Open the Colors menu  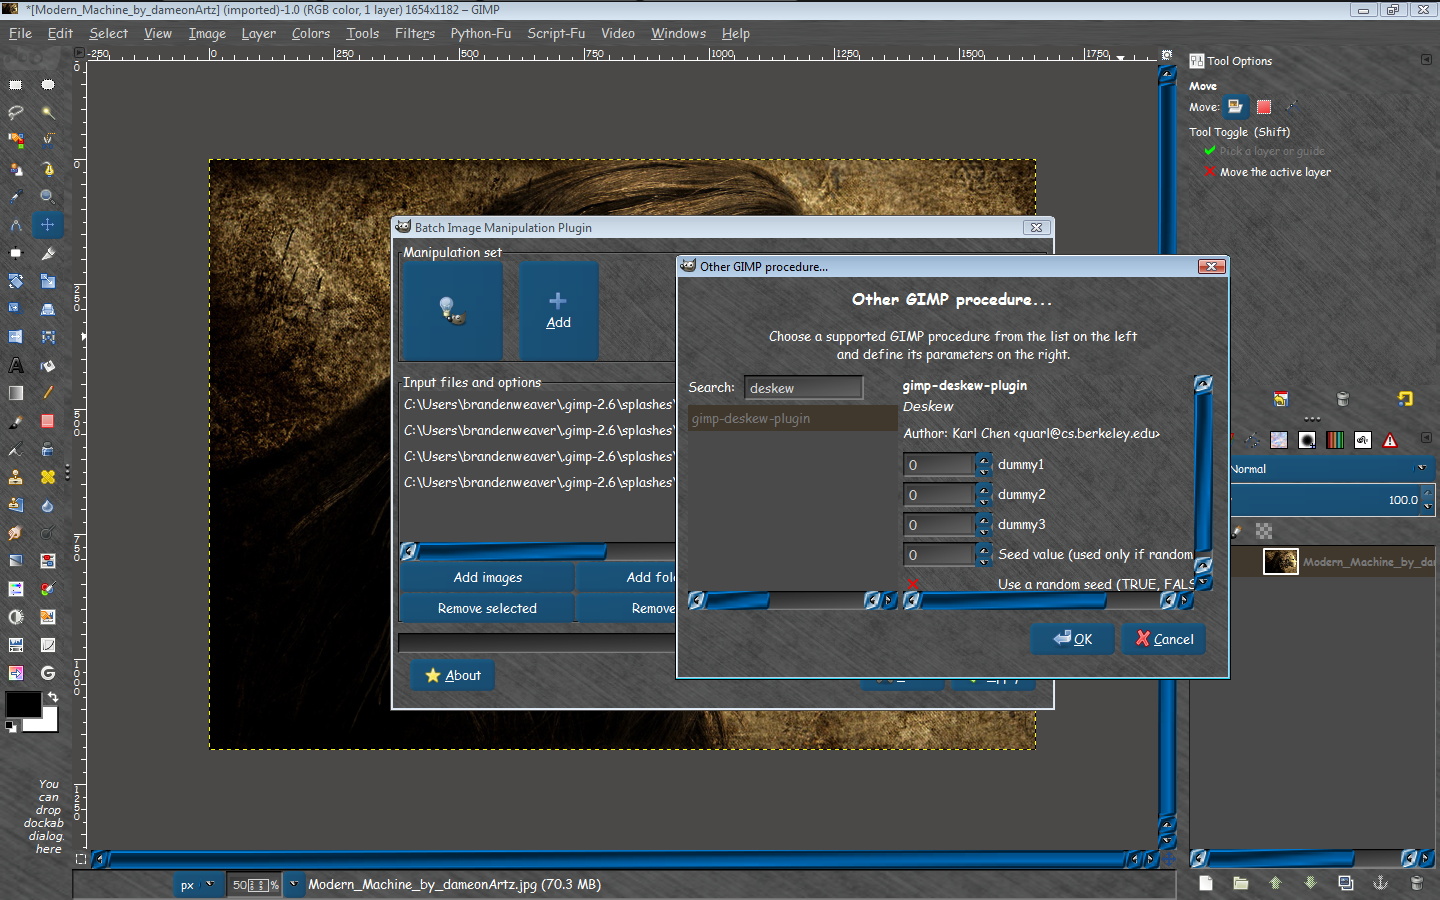click(x=311, y=33)
